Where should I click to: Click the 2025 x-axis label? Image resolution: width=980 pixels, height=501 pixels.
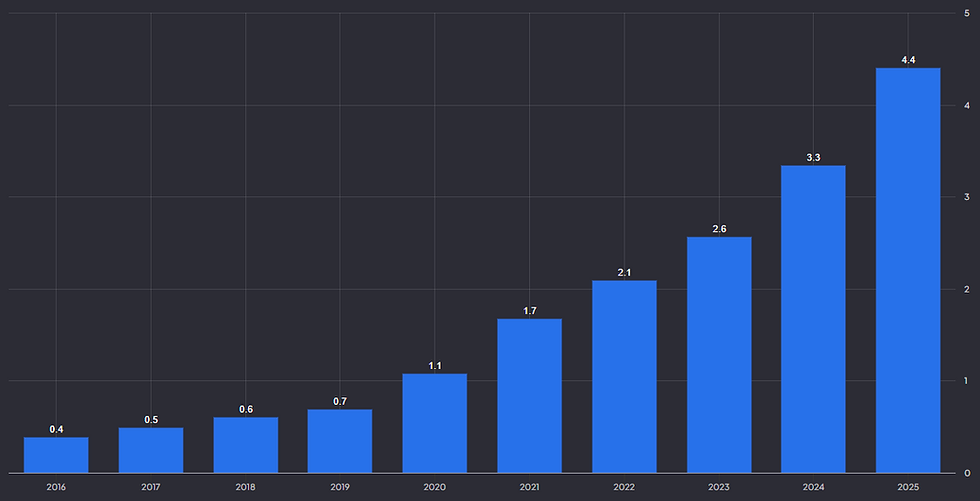click(x=908, y=487)
